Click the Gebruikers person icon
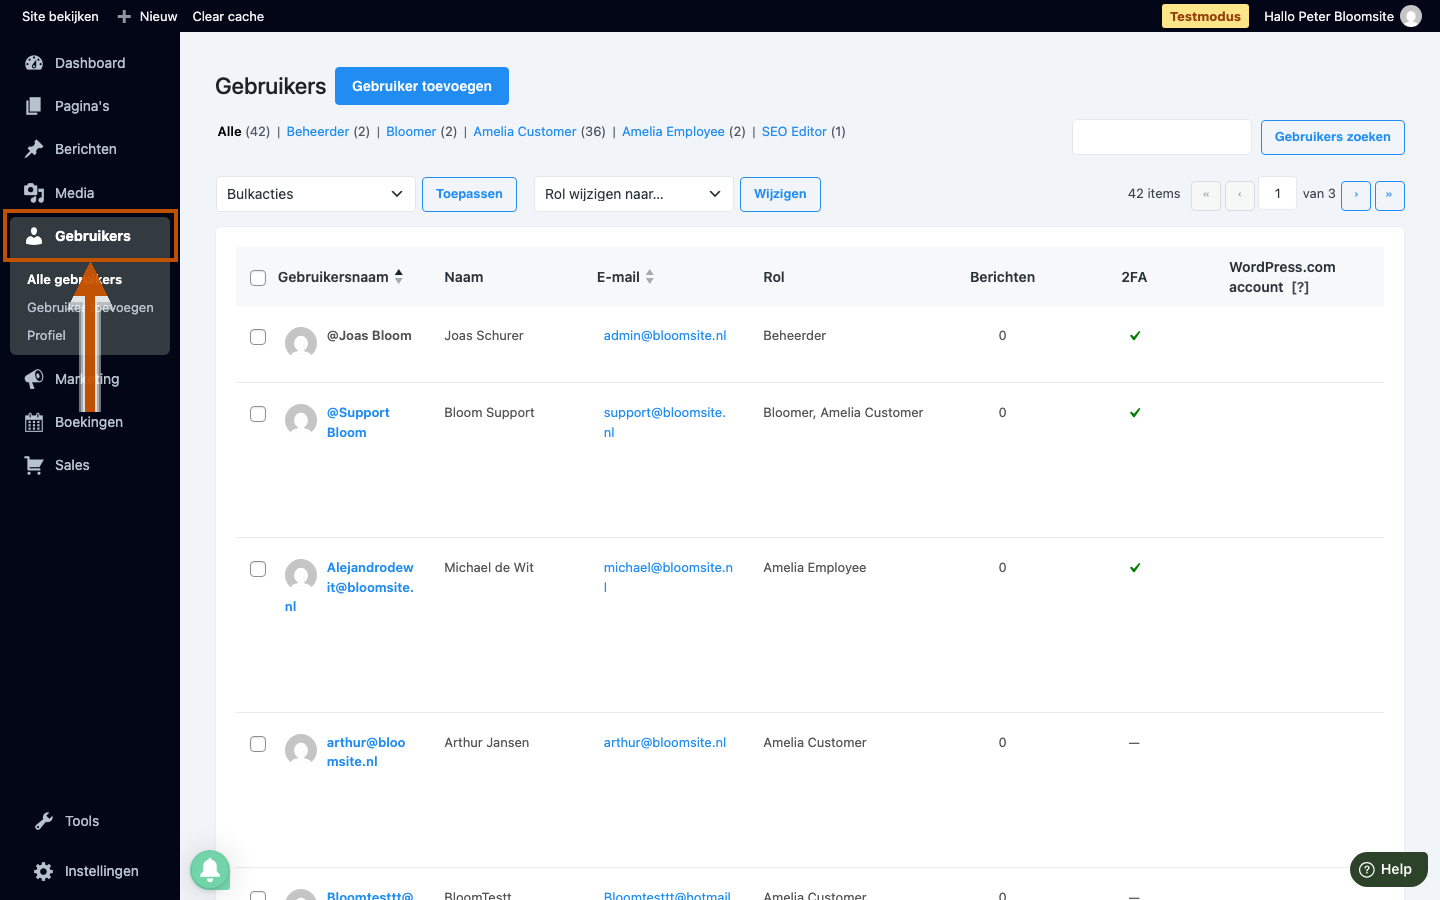The width and height of the screenshot is (1440, 900). pos(34,236)
